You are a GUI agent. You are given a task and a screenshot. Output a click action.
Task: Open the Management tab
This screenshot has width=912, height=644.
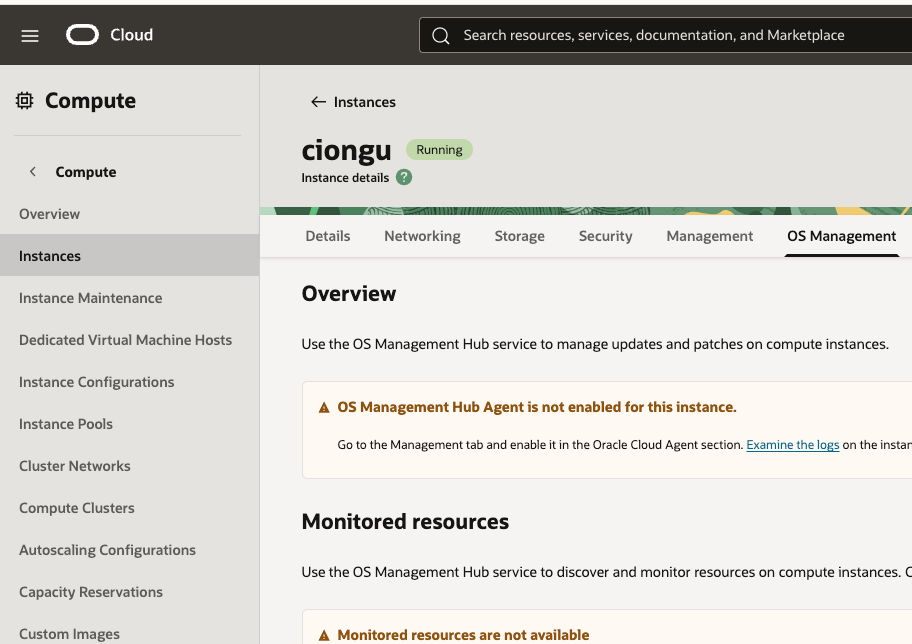click(709, 236)
